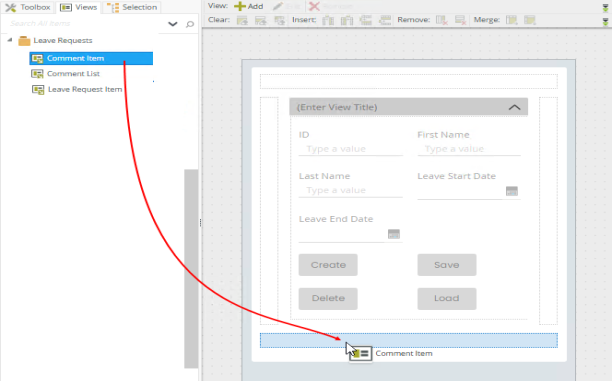Click the second Insert column icon
This screenshot has height=381, width=612.
tap(347, 20)
